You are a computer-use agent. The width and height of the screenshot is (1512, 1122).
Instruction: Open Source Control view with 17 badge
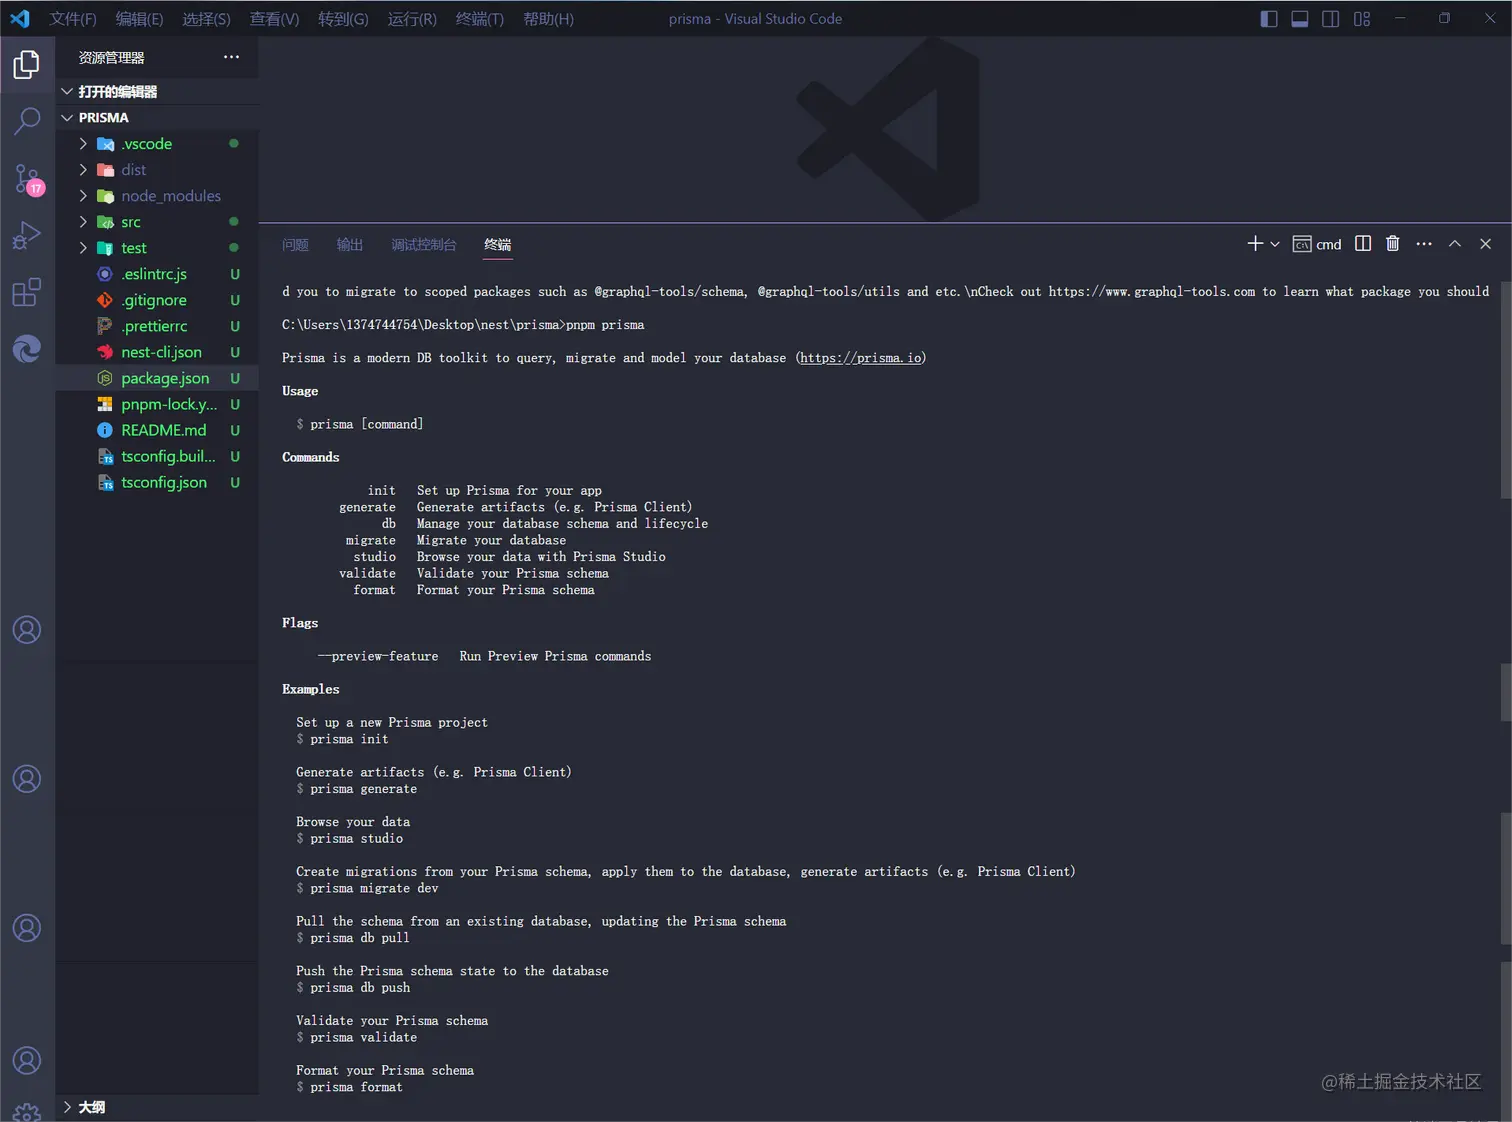(27, 179)
